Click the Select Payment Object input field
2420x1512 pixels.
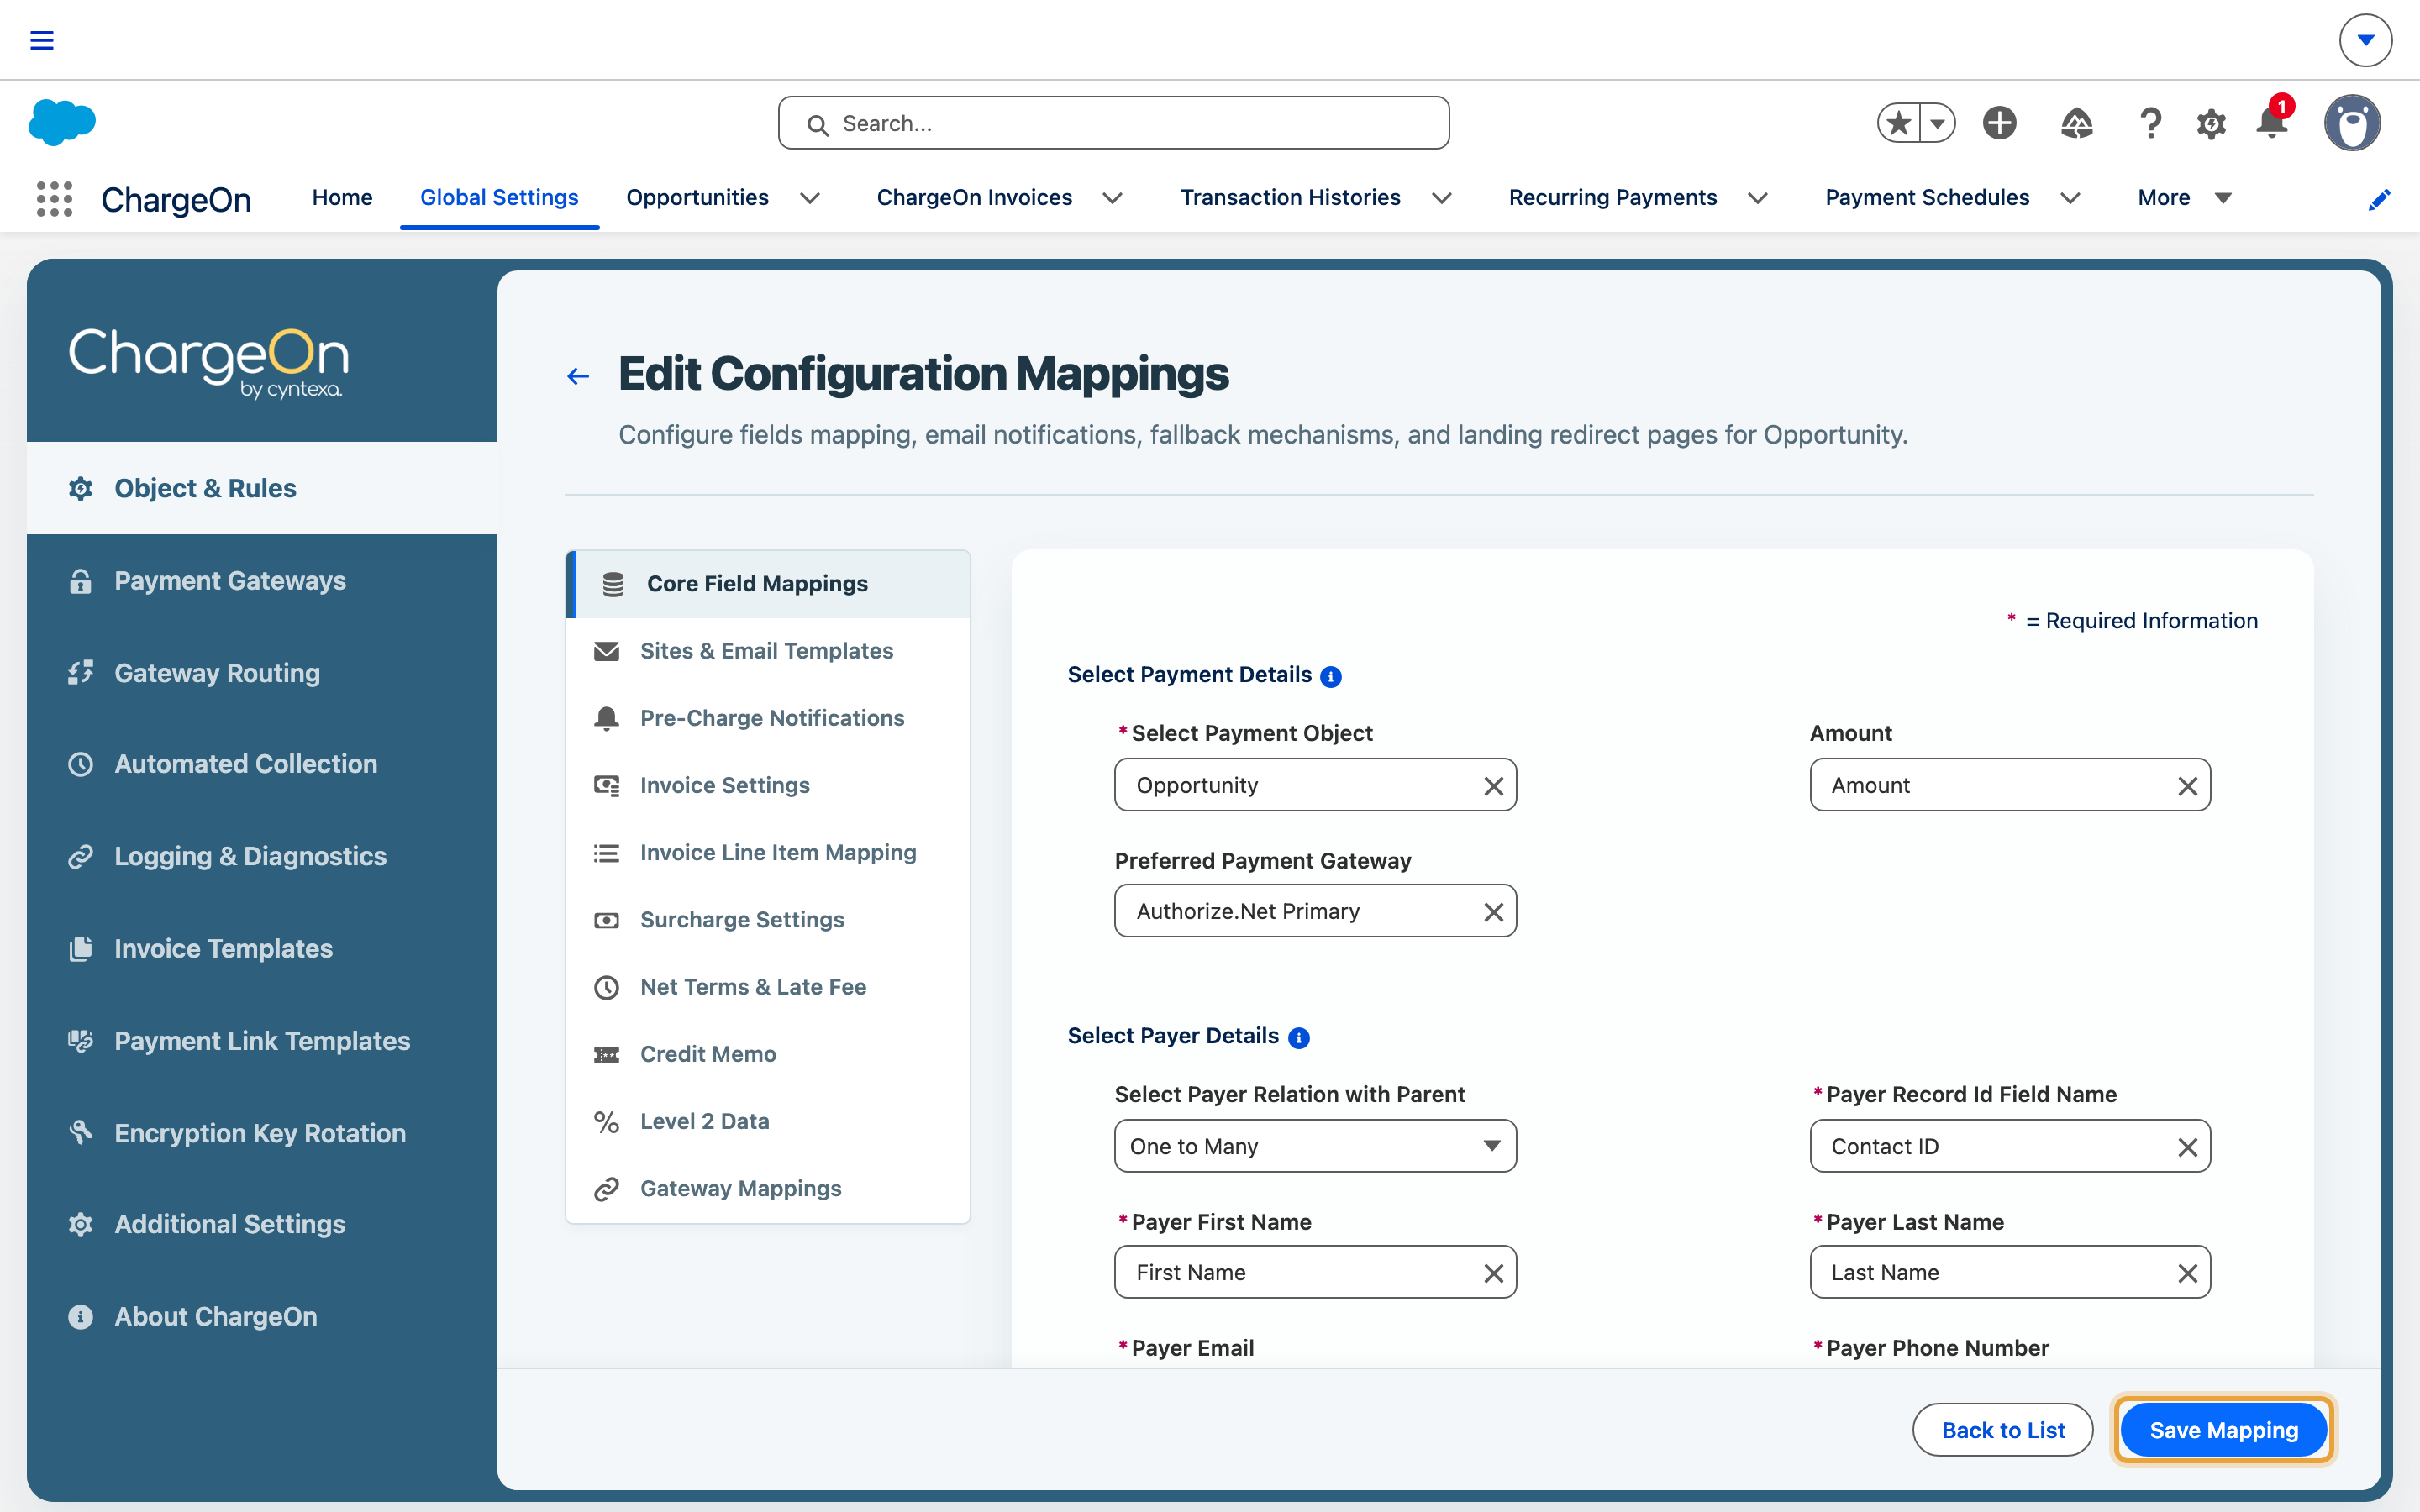1315,785
